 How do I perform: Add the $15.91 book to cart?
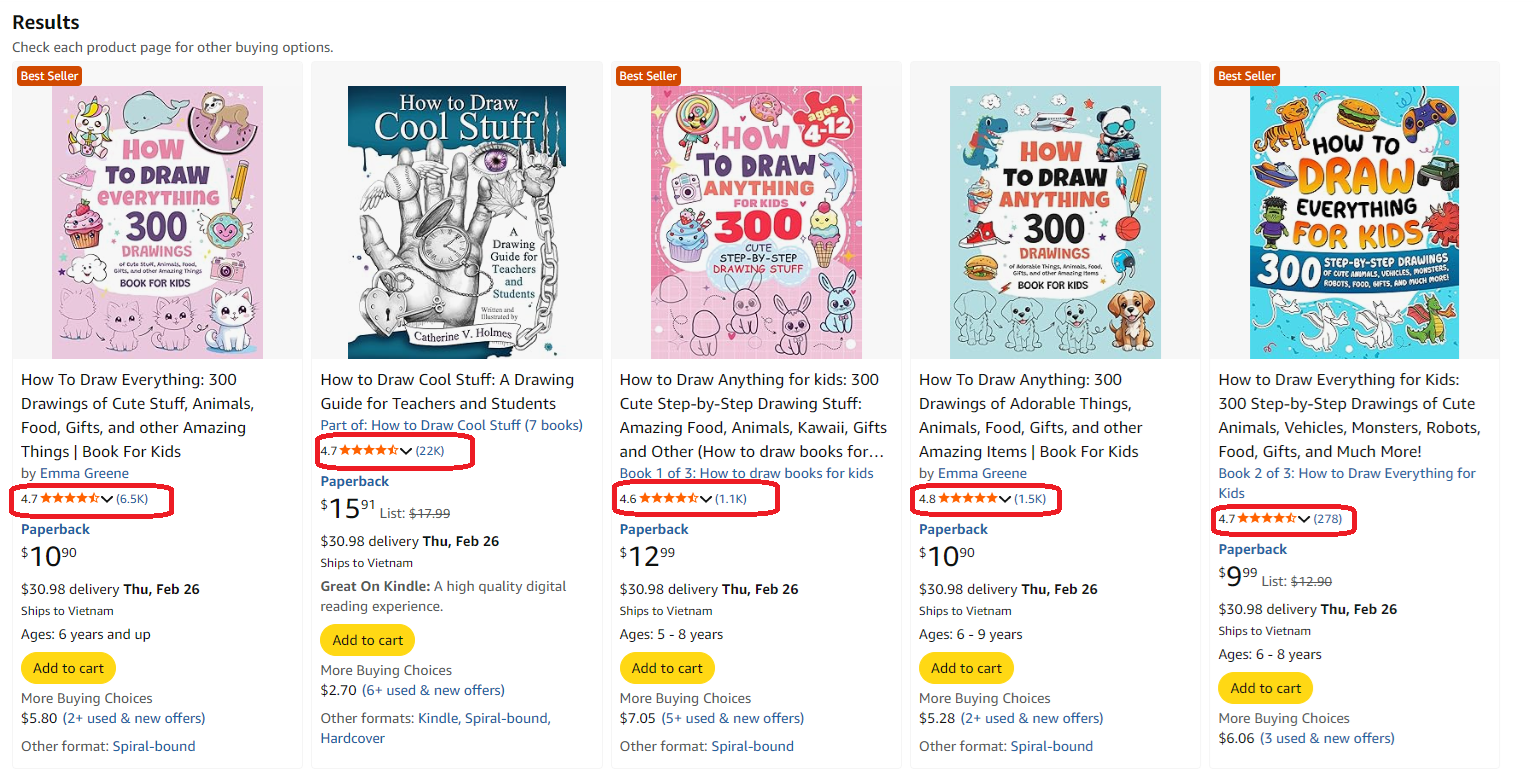367,640
